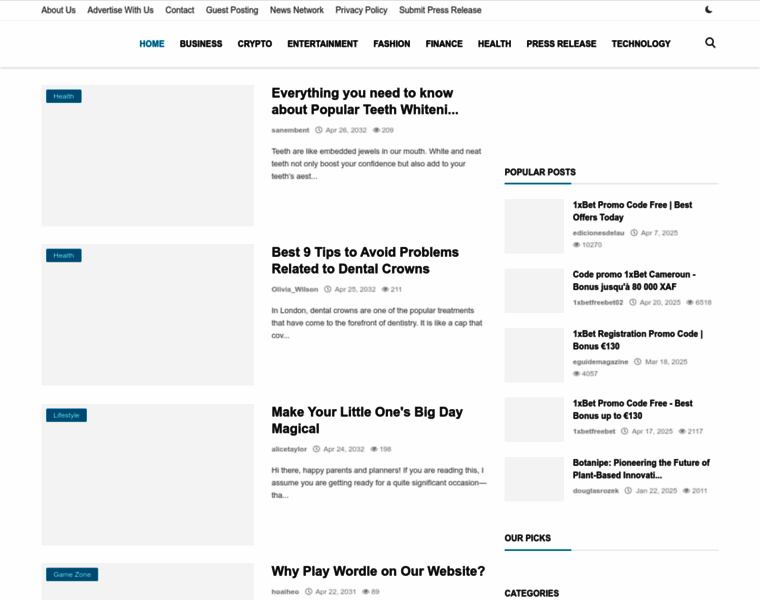Open '1xBet Registration Promo Code' post
The width and height of the screenshot is (760, 600).
(637, 340)
